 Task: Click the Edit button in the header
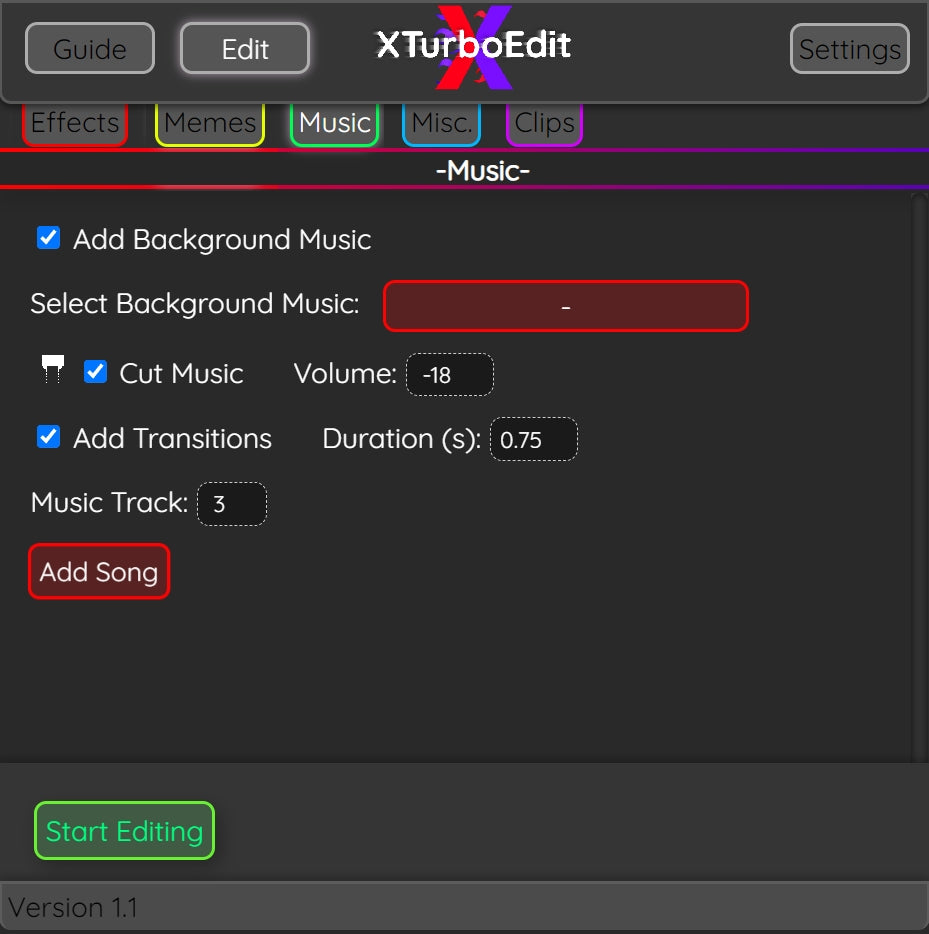(244, 47)
